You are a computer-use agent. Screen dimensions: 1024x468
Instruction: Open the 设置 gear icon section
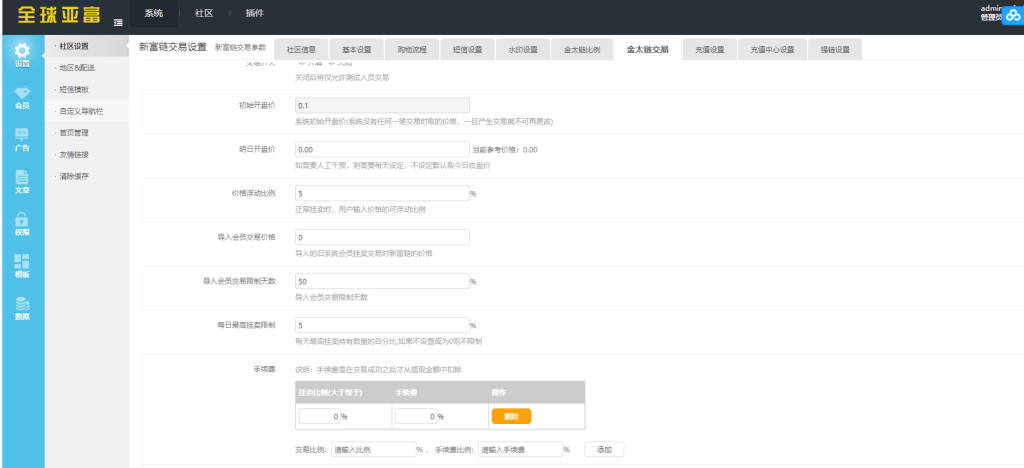[22, 55]
